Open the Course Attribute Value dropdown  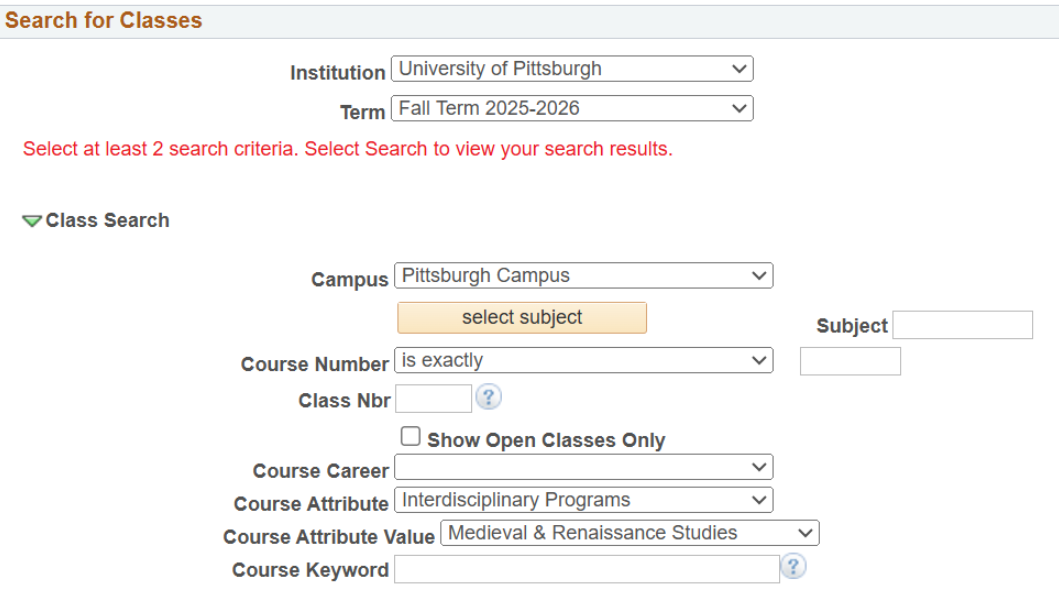coord(630,533)
